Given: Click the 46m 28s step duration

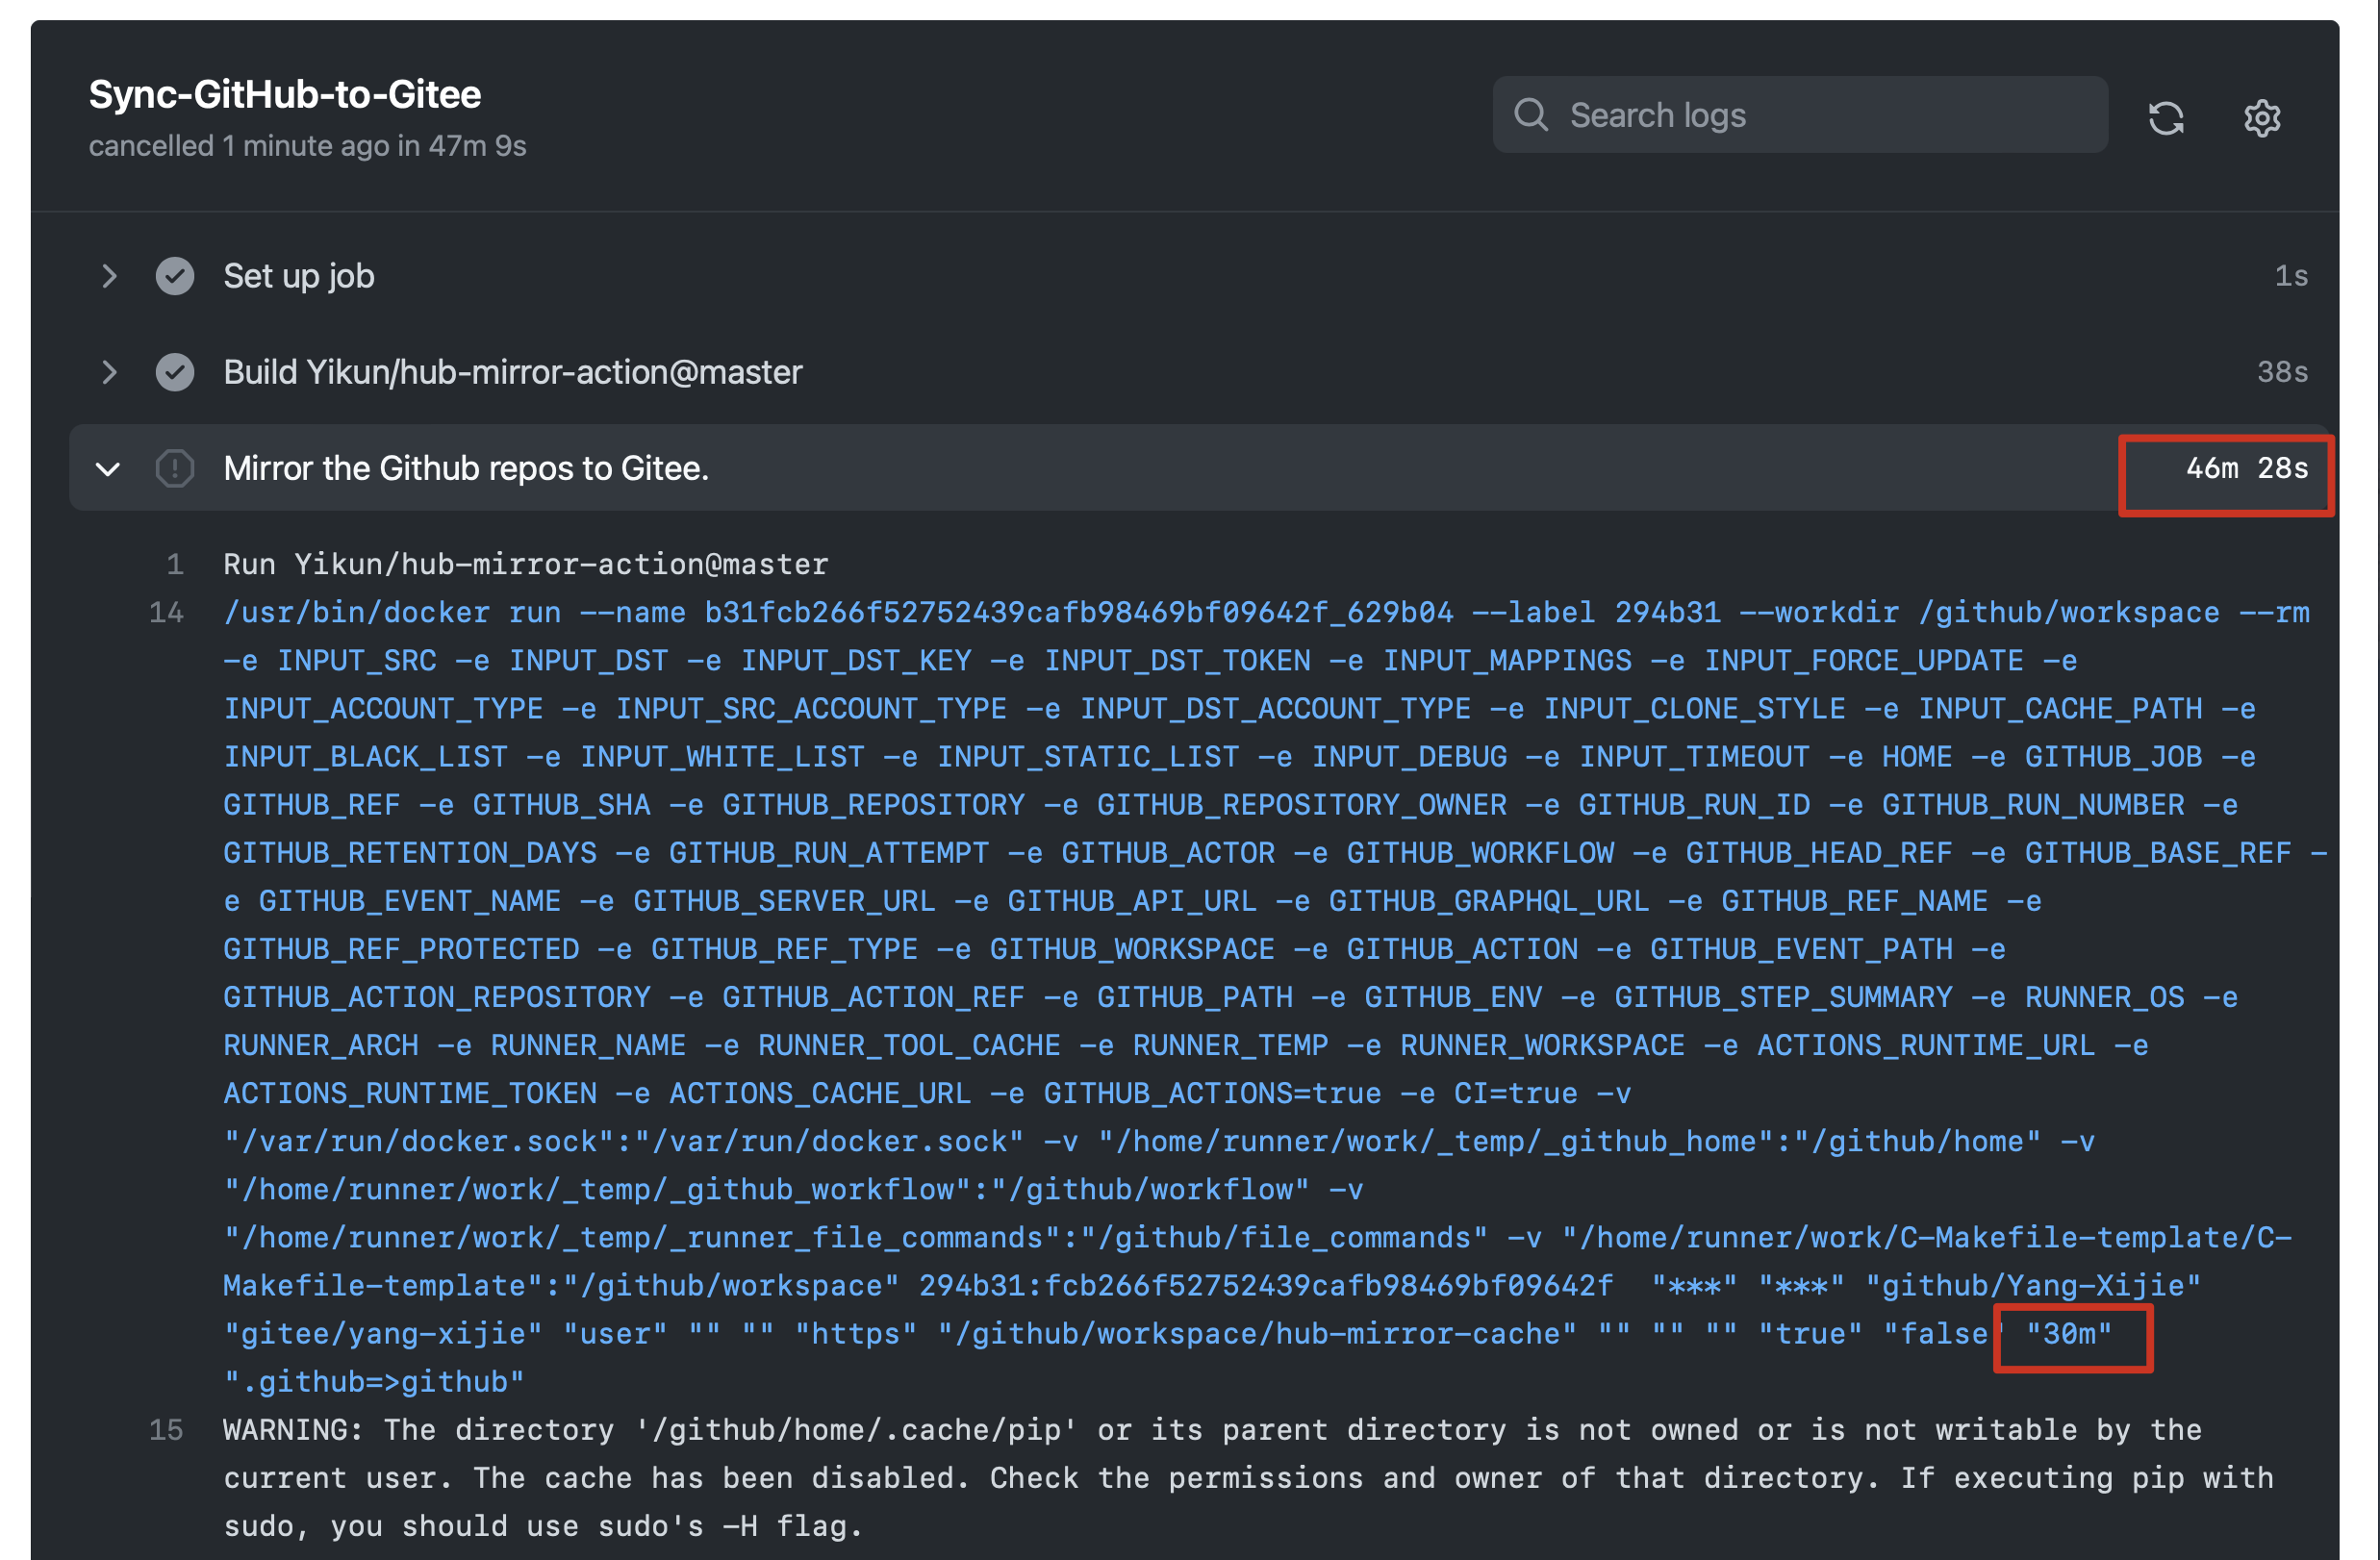Looking at the screenshot, I should pos(2247,468).
